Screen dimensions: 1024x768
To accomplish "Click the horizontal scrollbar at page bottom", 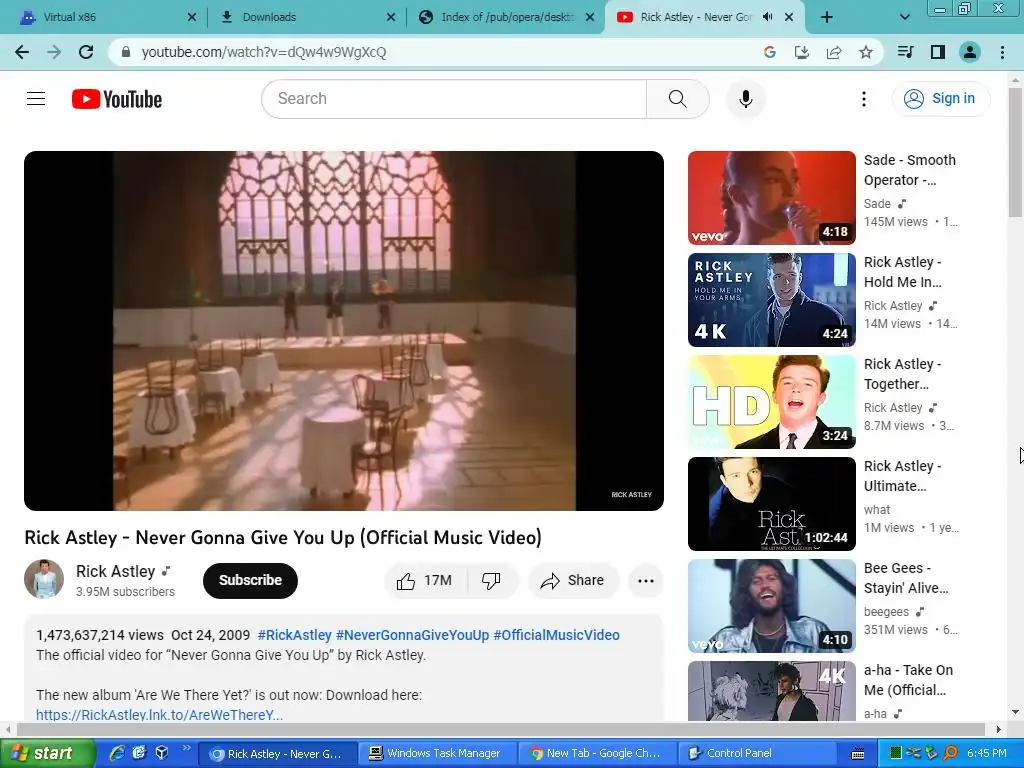I will (500, 729).
